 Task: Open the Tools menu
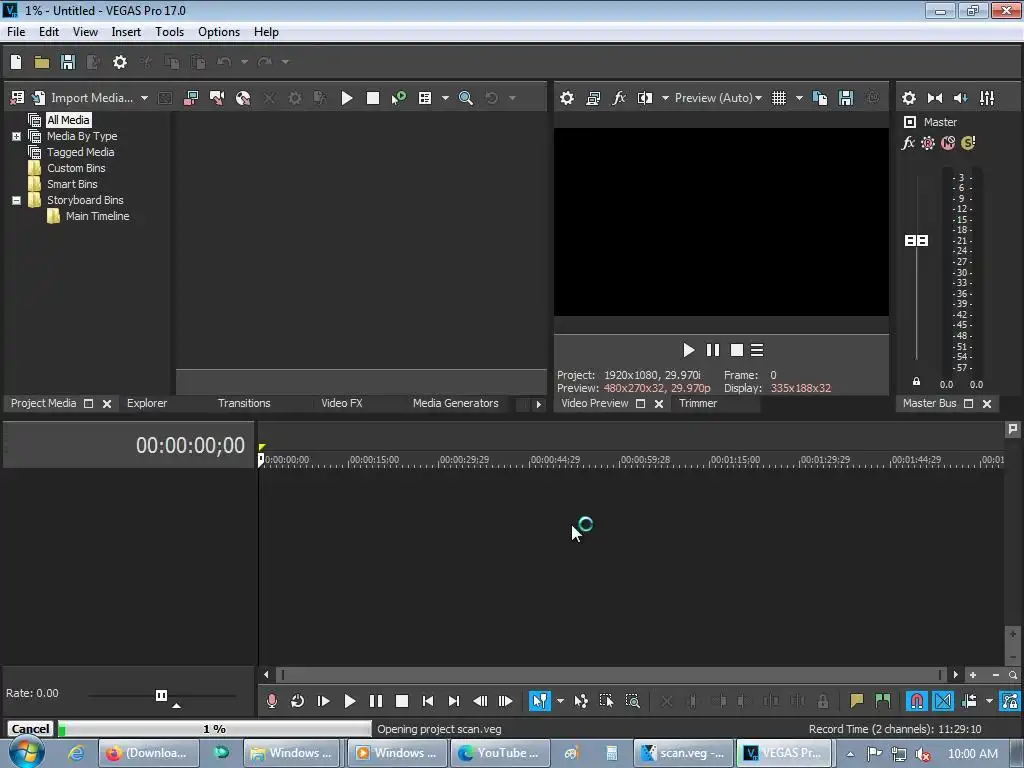(x=169, y=32)
